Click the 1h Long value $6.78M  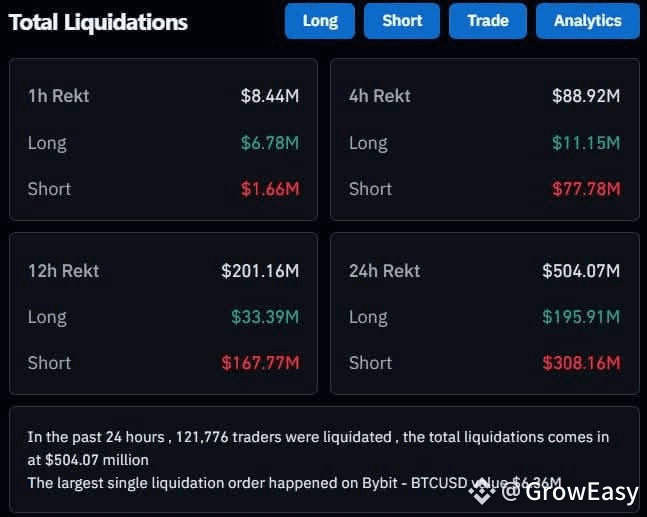[270, 143]
